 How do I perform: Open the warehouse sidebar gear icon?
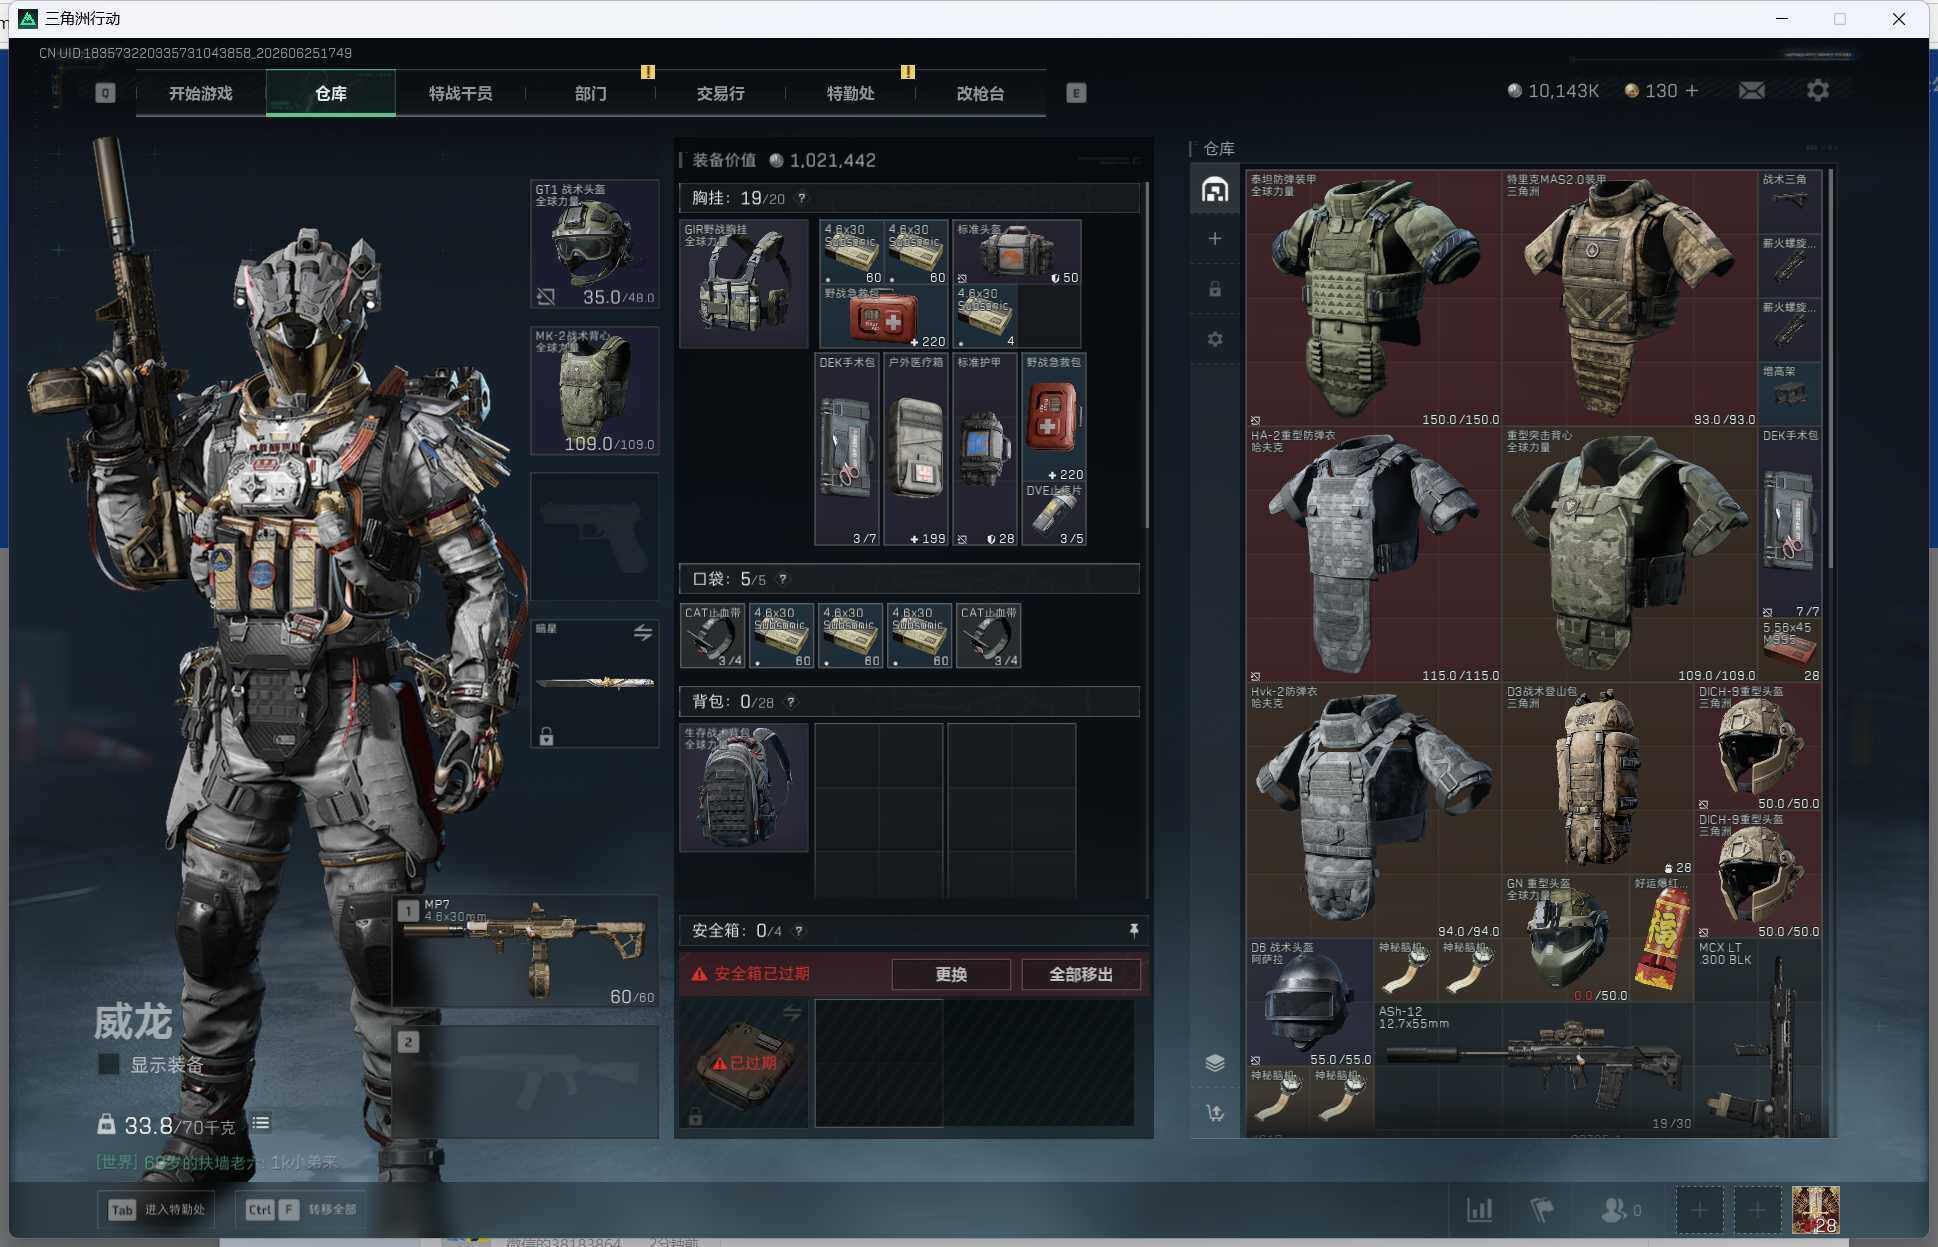tap(1215, 339)
